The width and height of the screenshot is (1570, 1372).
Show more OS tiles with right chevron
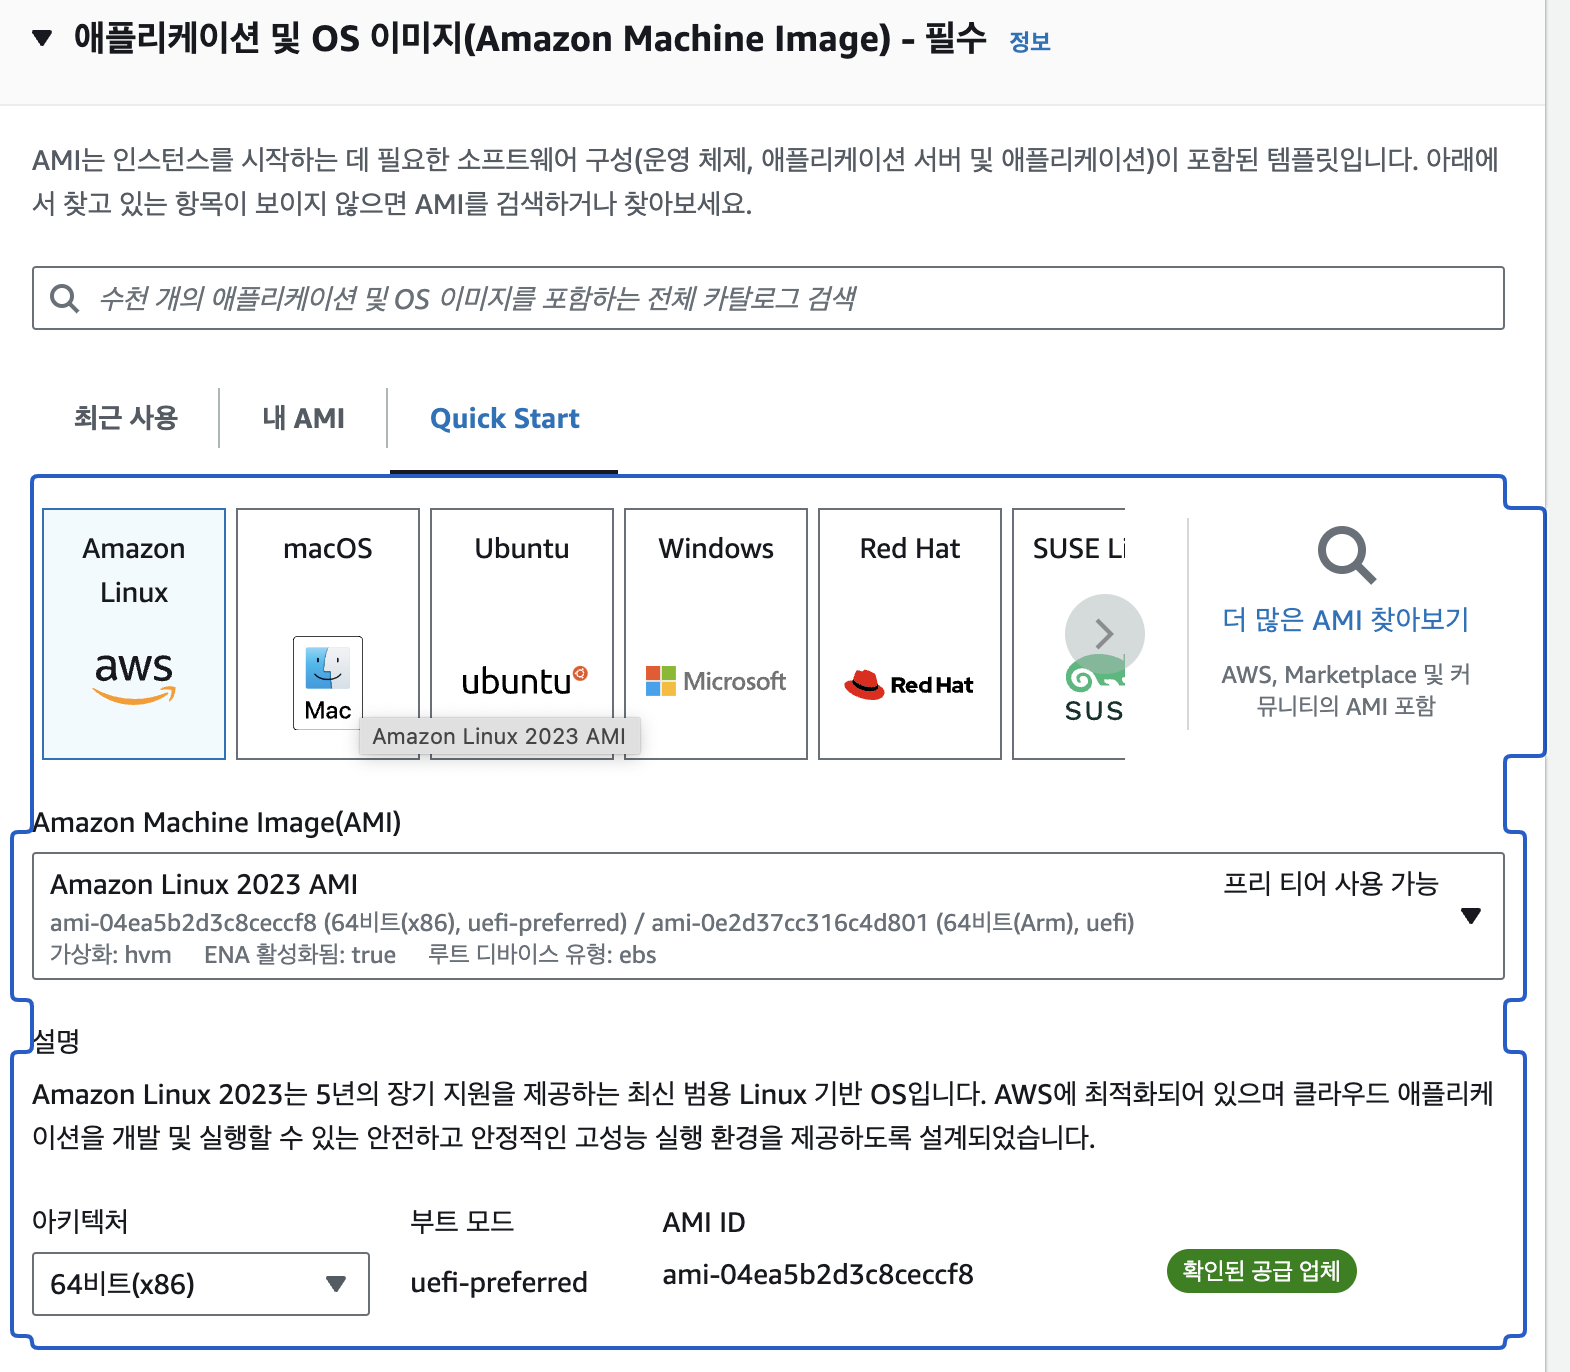[1104, 634]
